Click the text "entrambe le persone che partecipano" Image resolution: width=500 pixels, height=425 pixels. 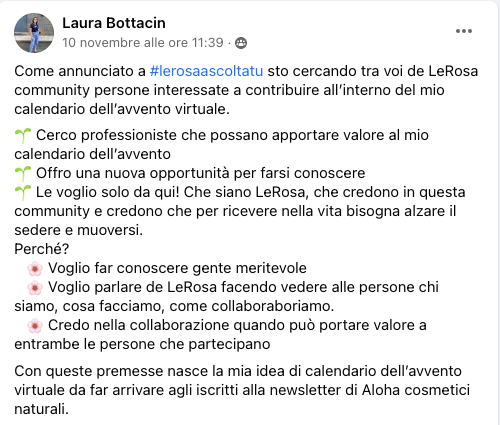[142, 344]
